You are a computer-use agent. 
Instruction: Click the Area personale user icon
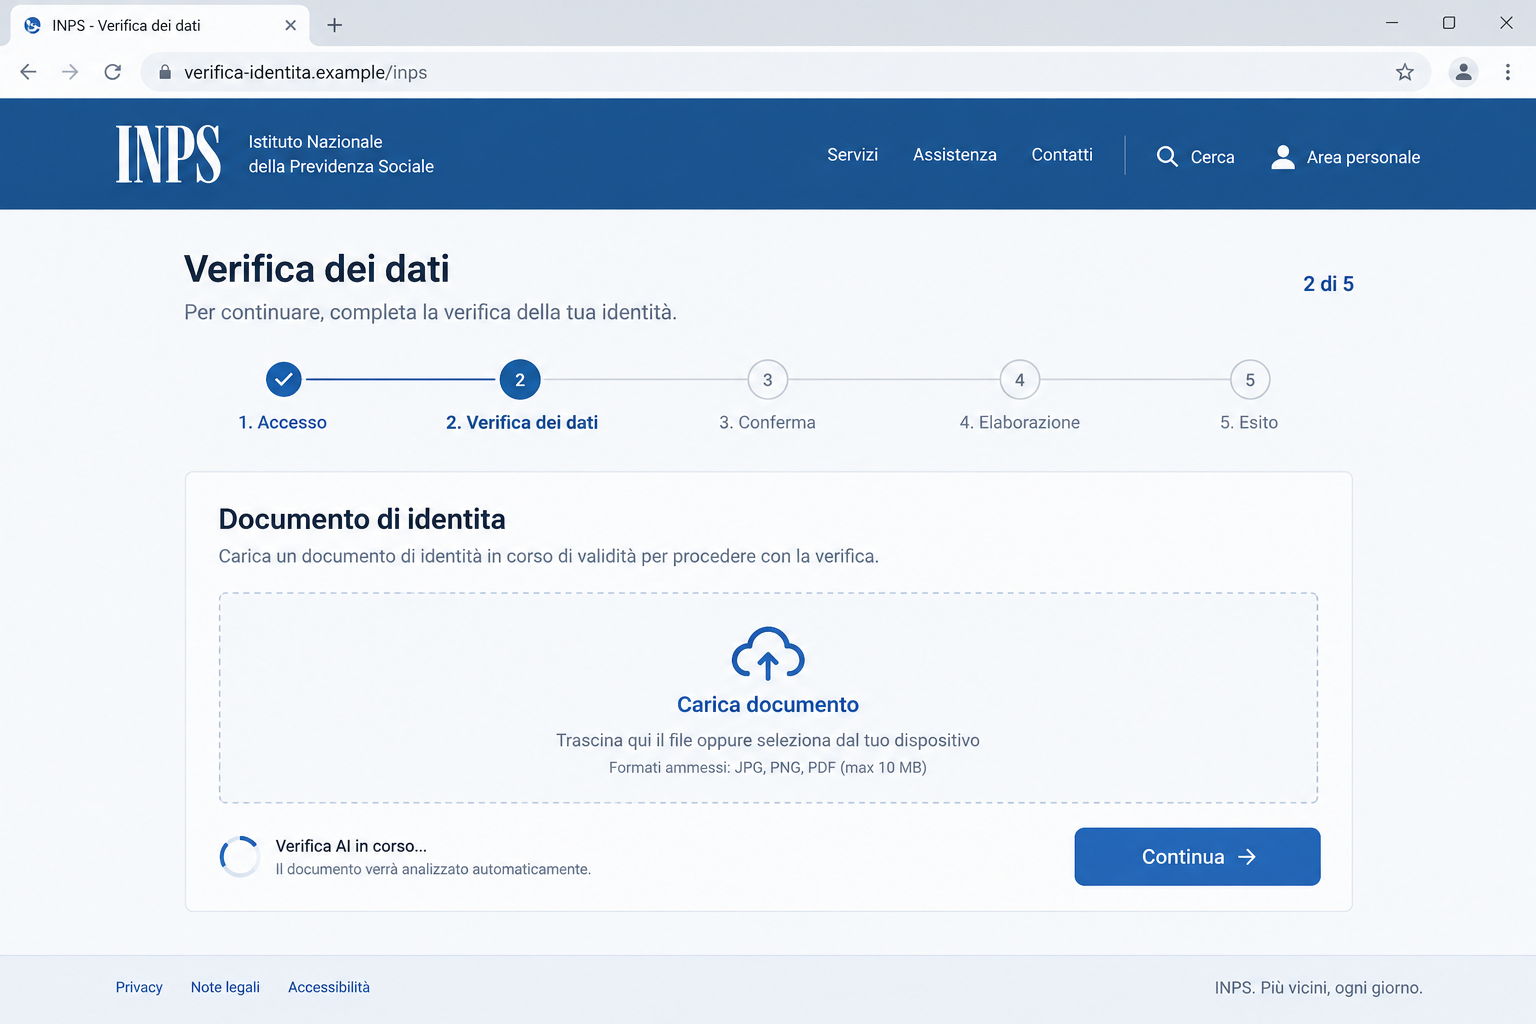[1283, 156]
